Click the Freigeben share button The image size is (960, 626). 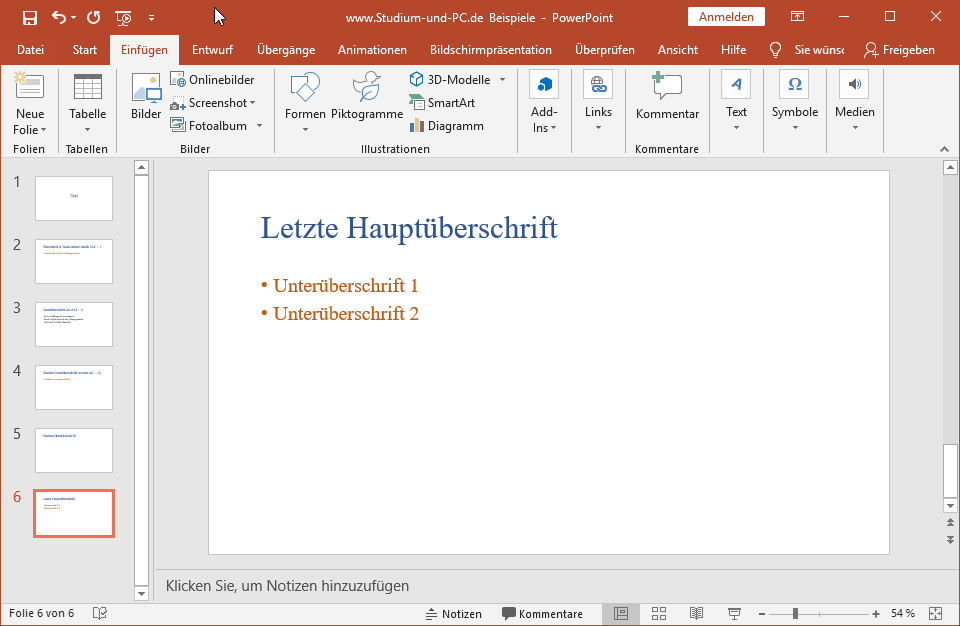click(x=899, y=50)
